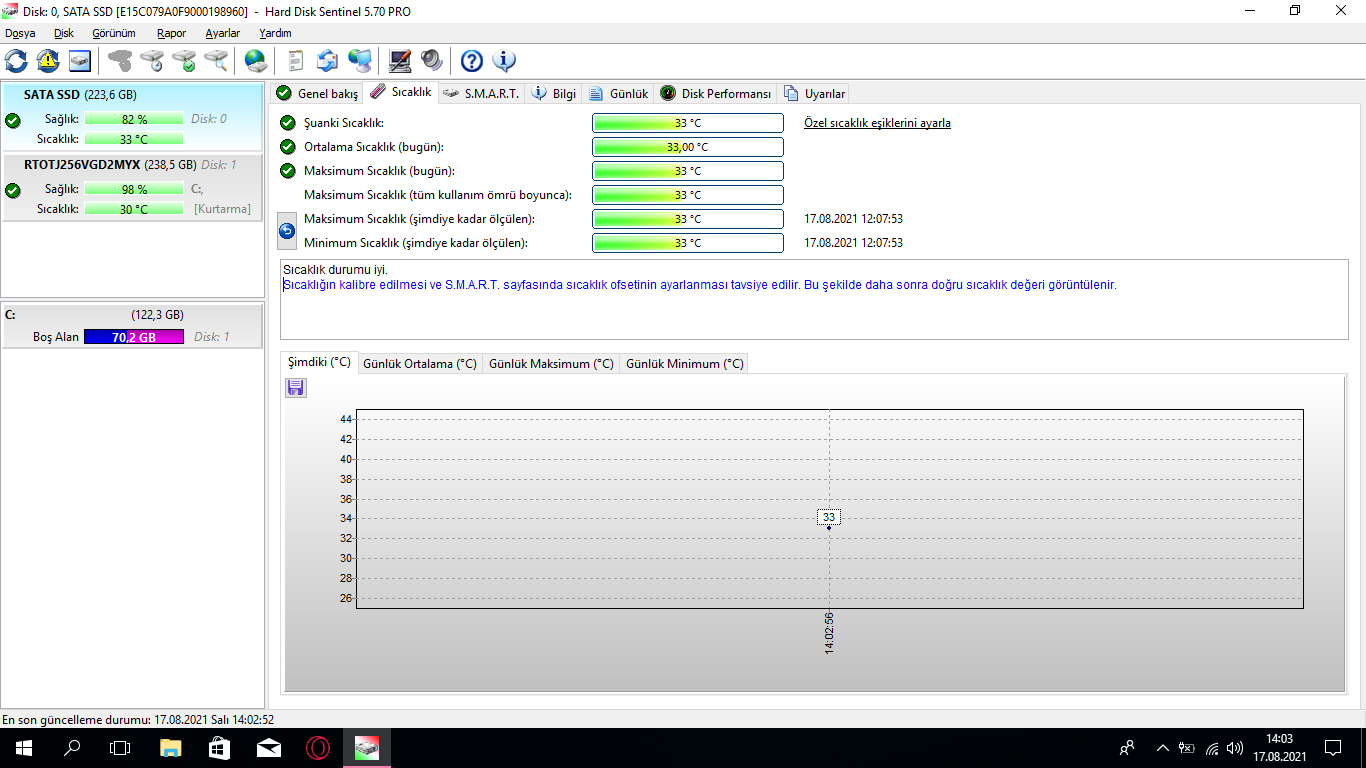The height and width of the screenshot is (768, 1366).
Task: Show the Günlük Minimum (°C) graph tab
Action: 685,364
